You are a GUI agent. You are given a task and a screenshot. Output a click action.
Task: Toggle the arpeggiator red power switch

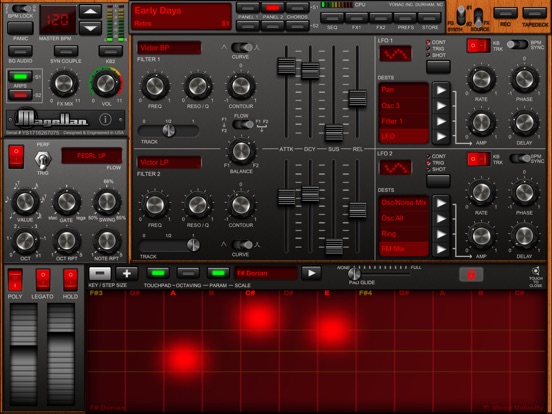click(x=16, y=156)
